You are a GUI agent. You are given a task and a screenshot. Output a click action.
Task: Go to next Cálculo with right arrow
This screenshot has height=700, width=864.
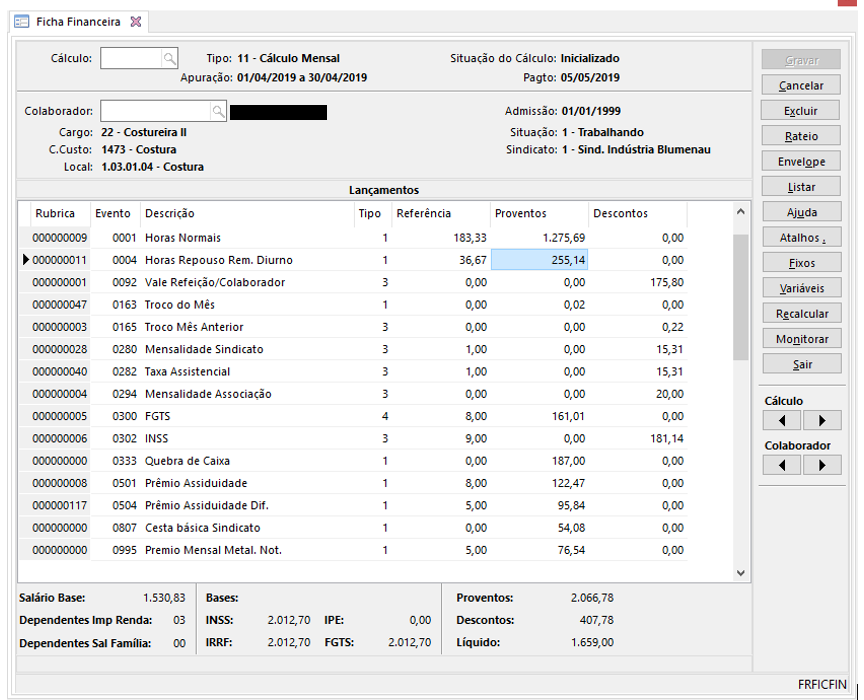click(x=822, y=420)
